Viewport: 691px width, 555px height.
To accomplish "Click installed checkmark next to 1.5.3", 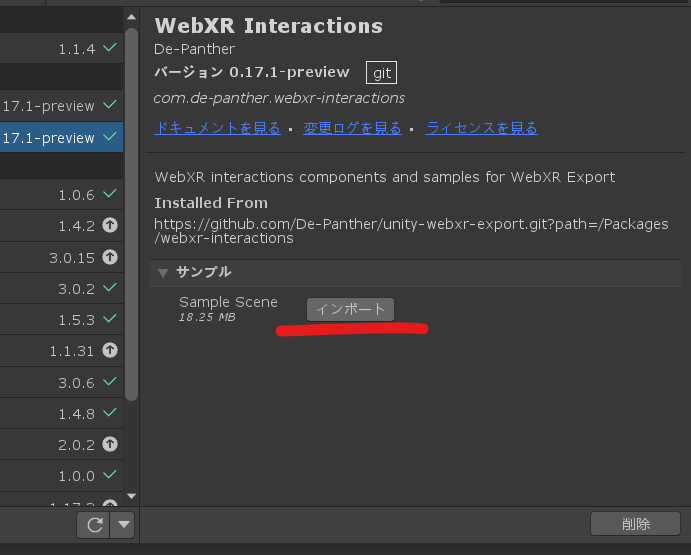I will pos(110,318).
